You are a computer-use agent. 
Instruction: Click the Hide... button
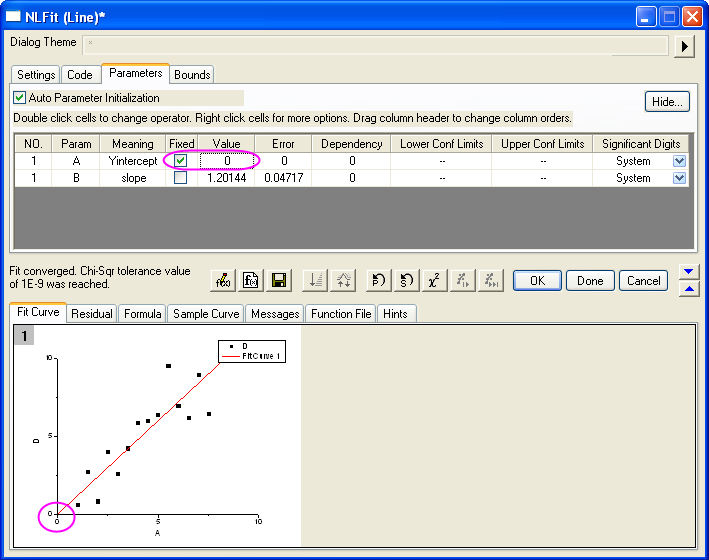tap(667, 102)
